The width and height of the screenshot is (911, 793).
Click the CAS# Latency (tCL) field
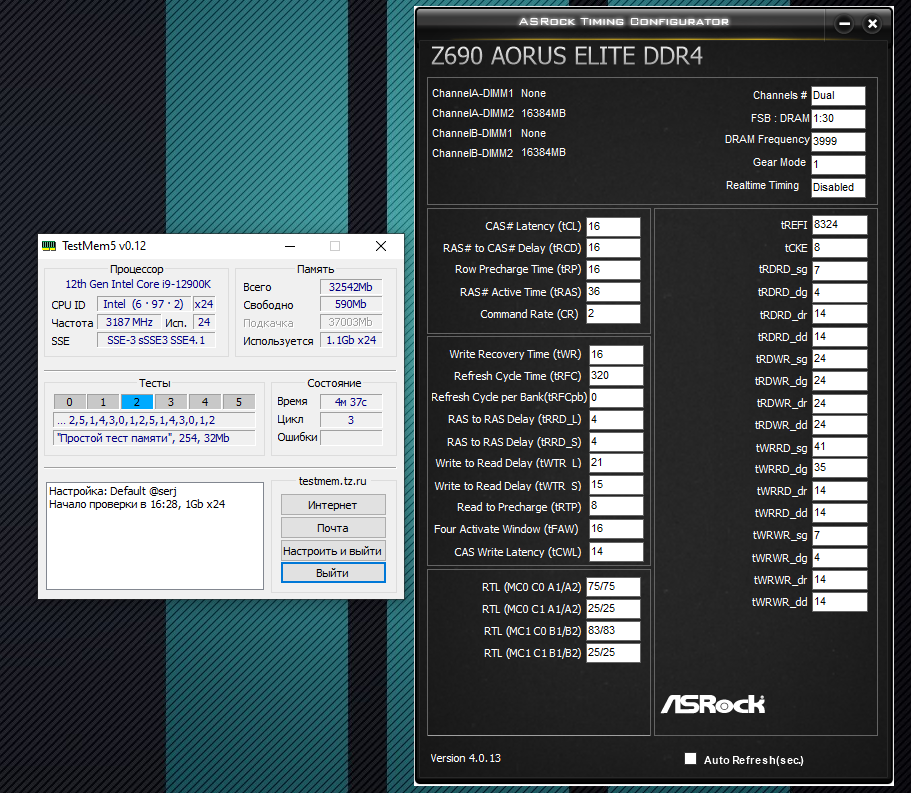(x=613, y=227)
